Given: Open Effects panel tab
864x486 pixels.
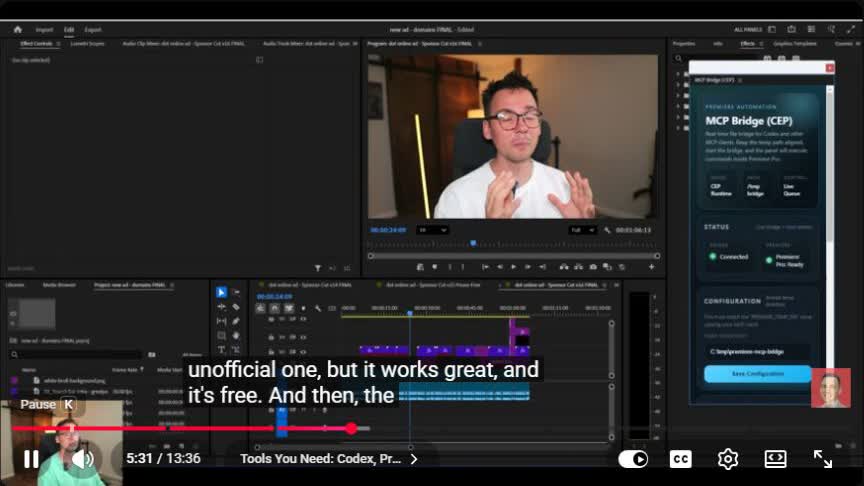Looking at the screenshot, I should [747, 44].
